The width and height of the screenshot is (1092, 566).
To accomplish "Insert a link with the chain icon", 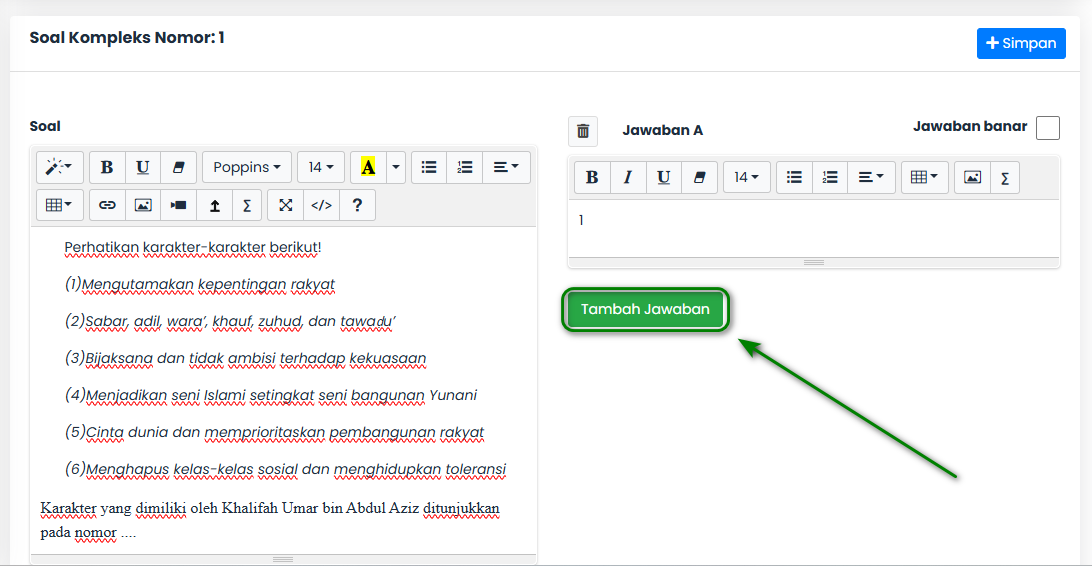I will [x=107, y=205].
